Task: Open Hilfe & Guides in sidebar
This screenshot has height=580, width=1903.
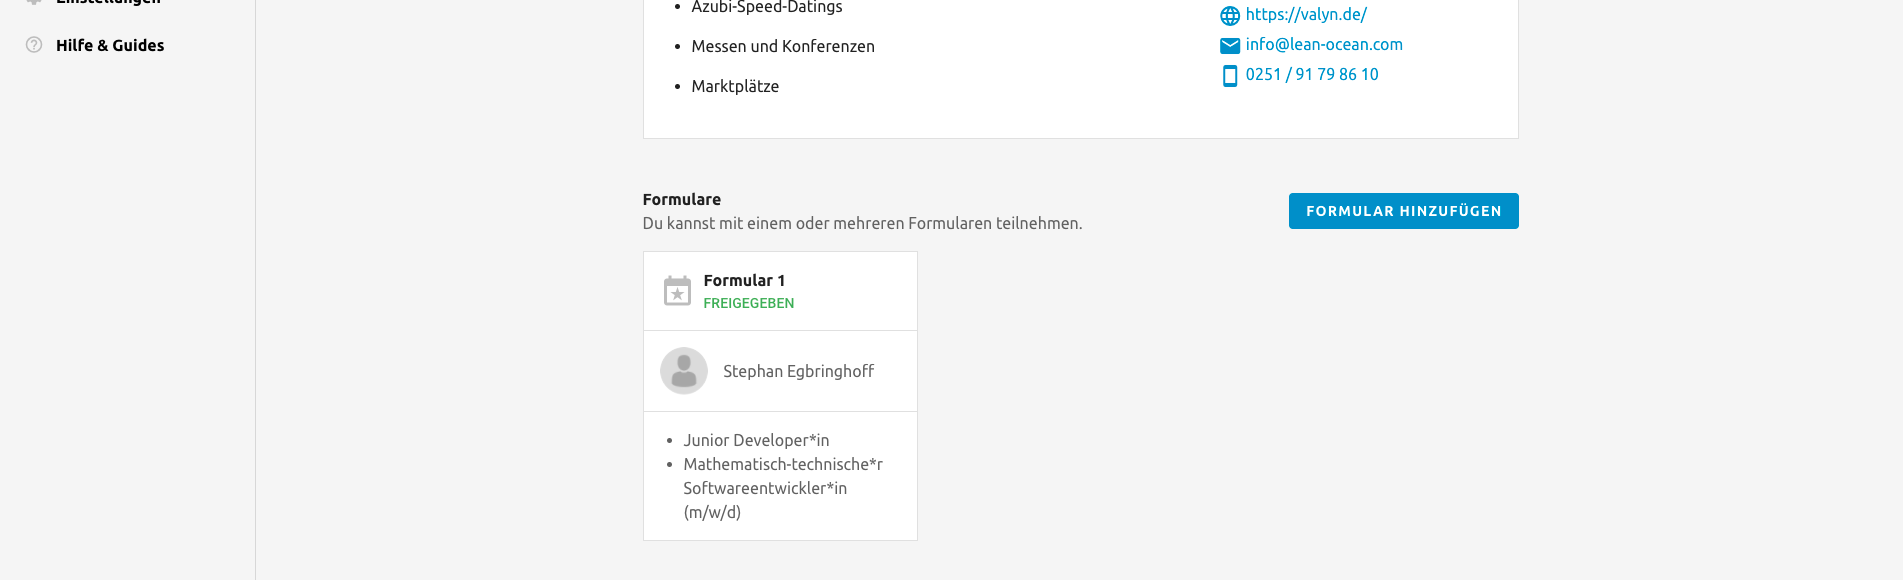Action: coord(110,45)
